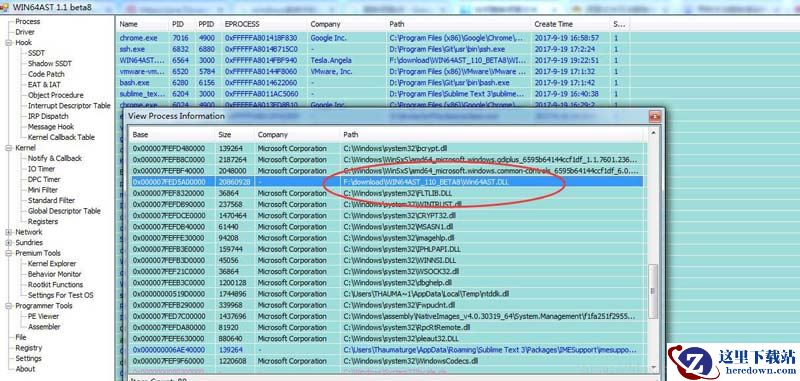This screenshot has width=800, height=381.
Task: Collapse the Kernel tree node
Action: 9,148
